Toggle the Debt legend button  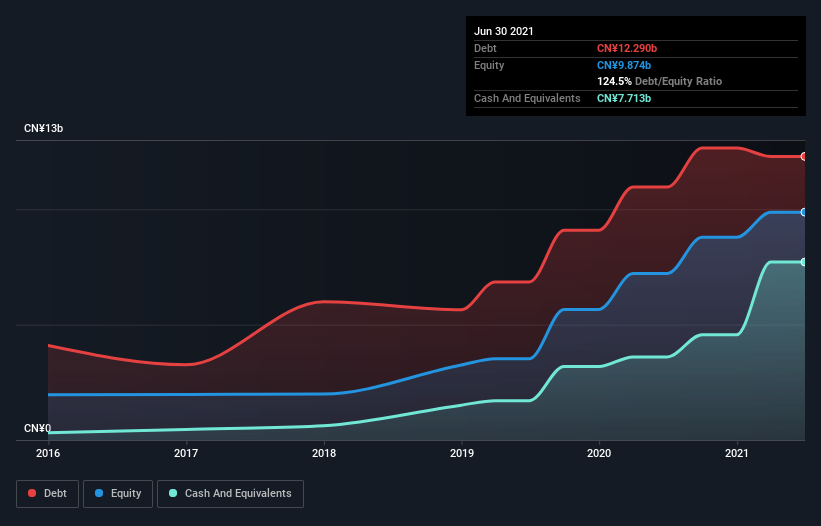pyautogui.click(x=47, y=494)
